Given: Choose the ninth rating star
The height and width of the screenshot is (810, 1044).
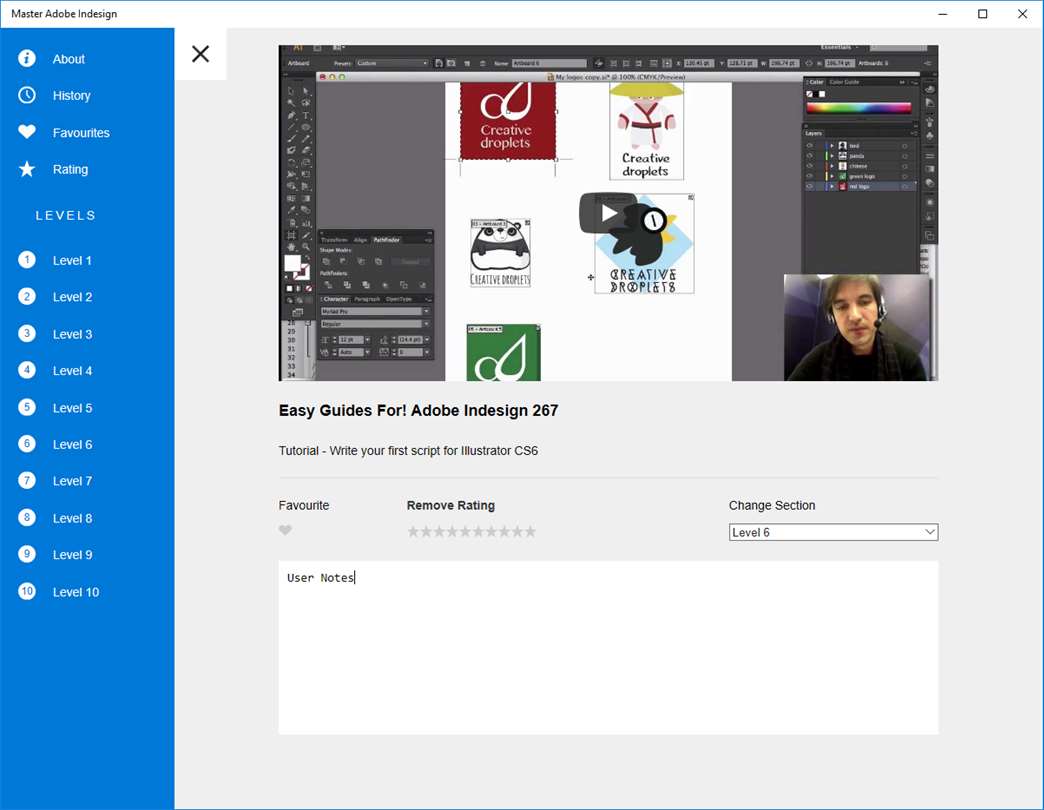Looking at the screenshot, I should [517, 531].
